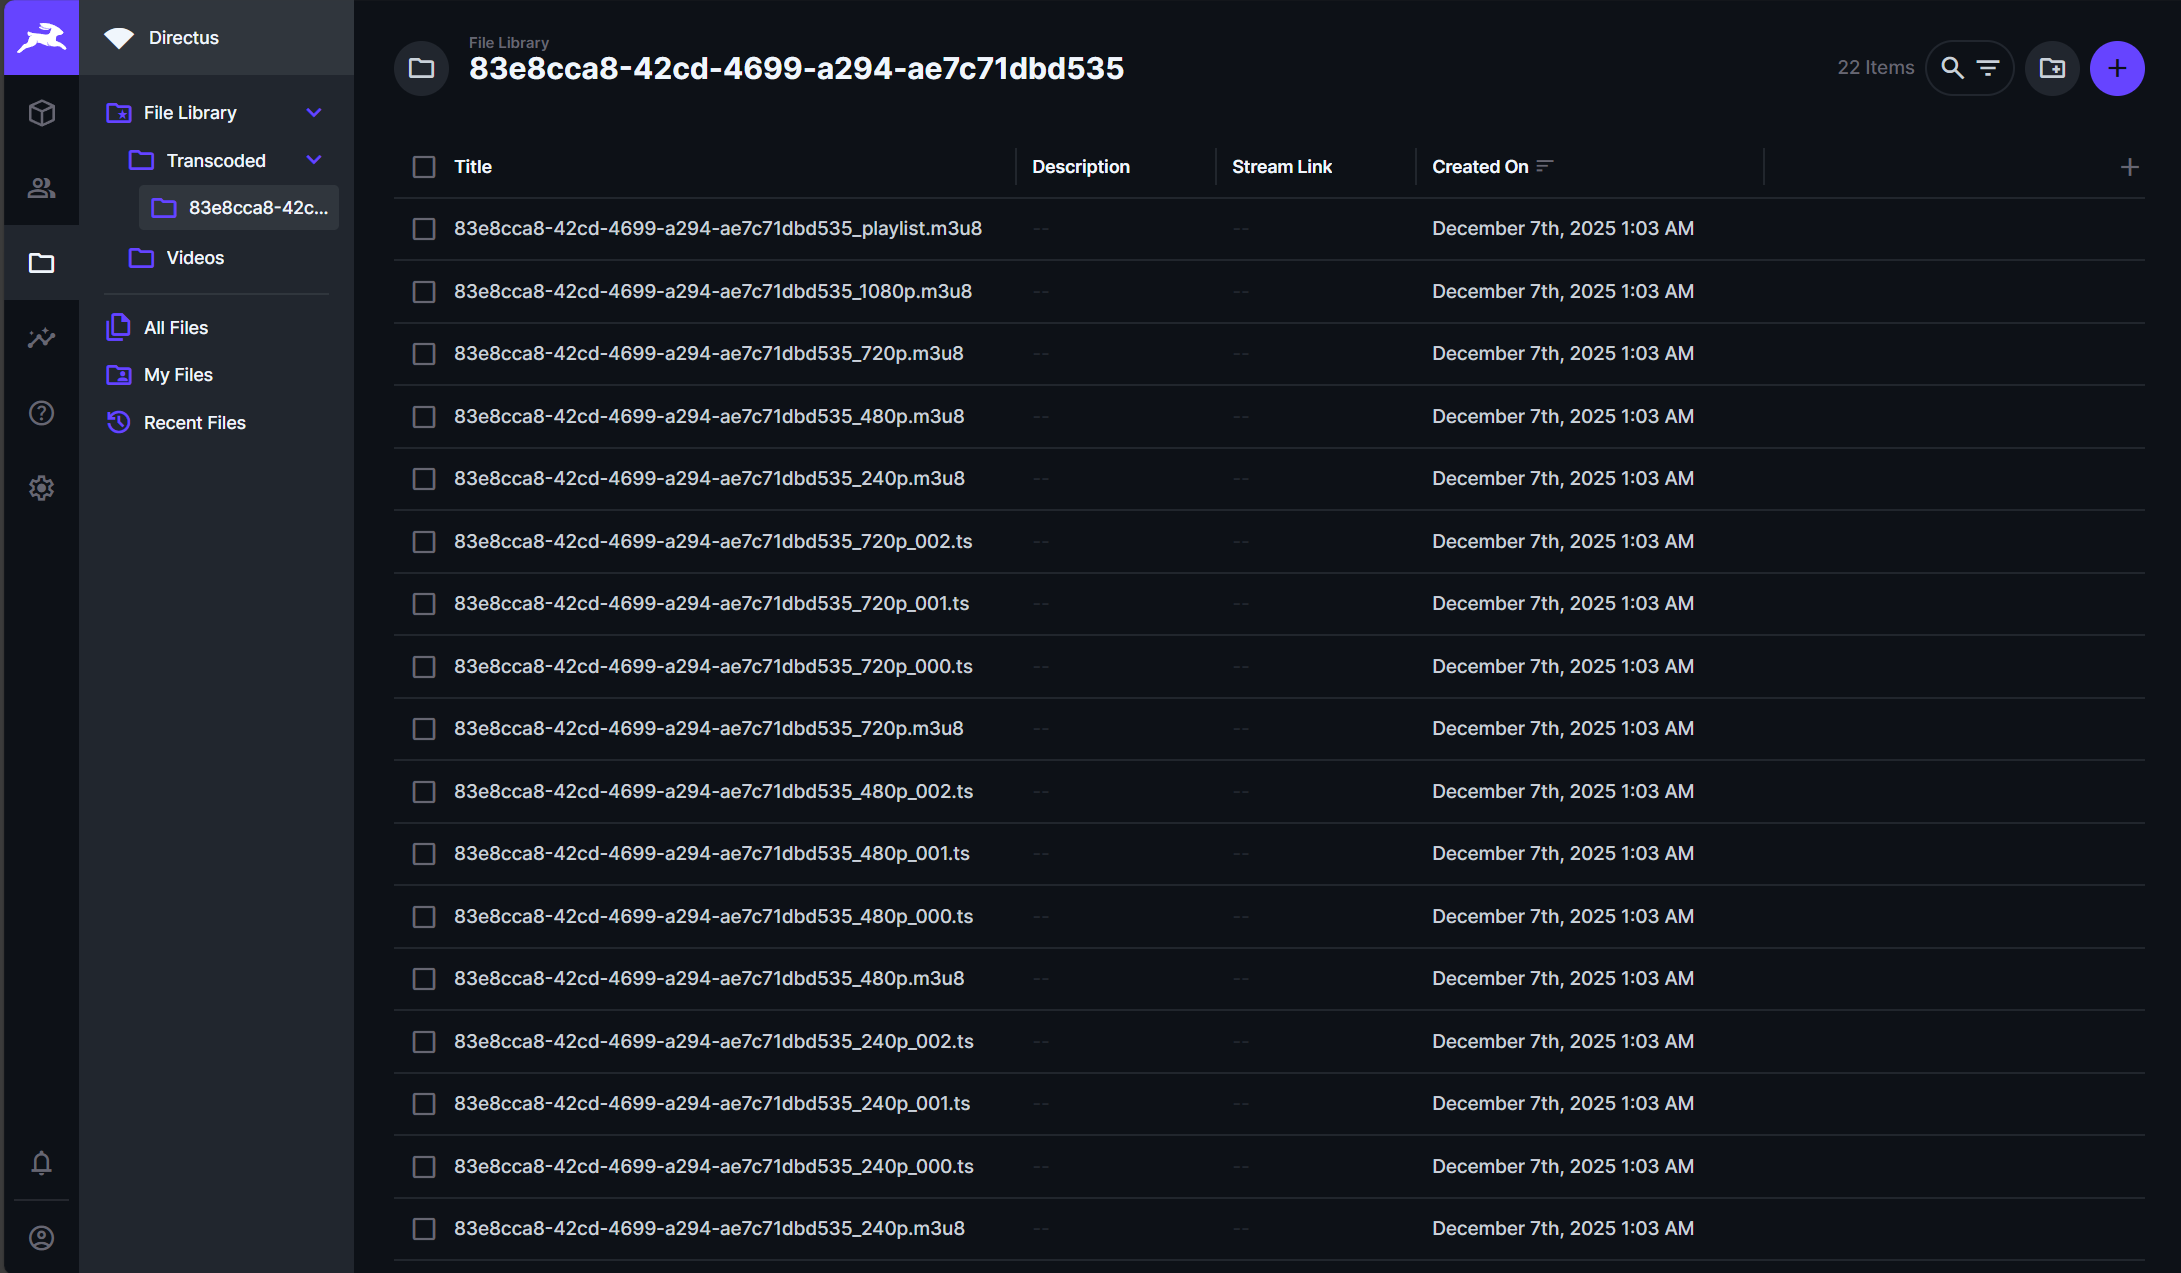
Task: Open the Videos folder in tree
Action: point(194,257)
